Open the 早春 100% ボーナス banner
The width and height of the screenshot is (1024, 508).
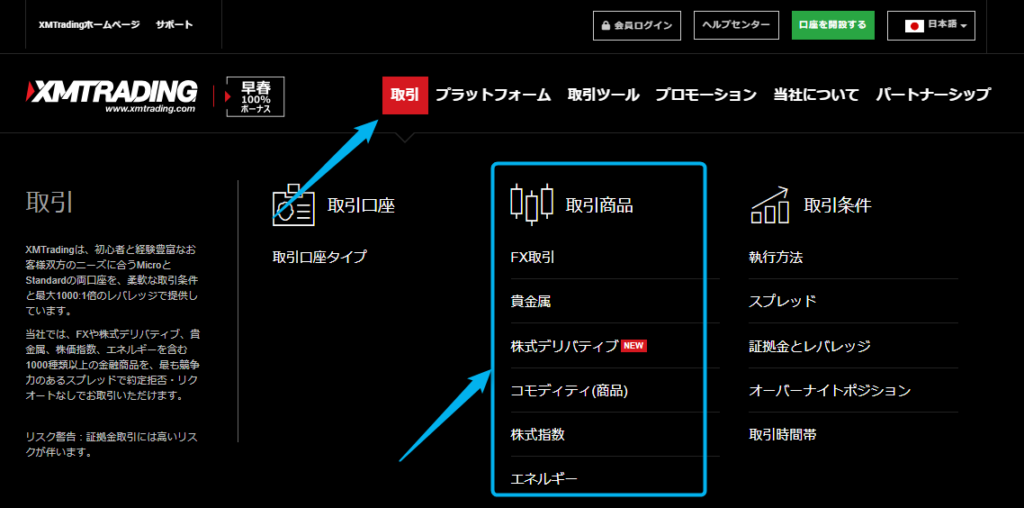tap(255, 97)
